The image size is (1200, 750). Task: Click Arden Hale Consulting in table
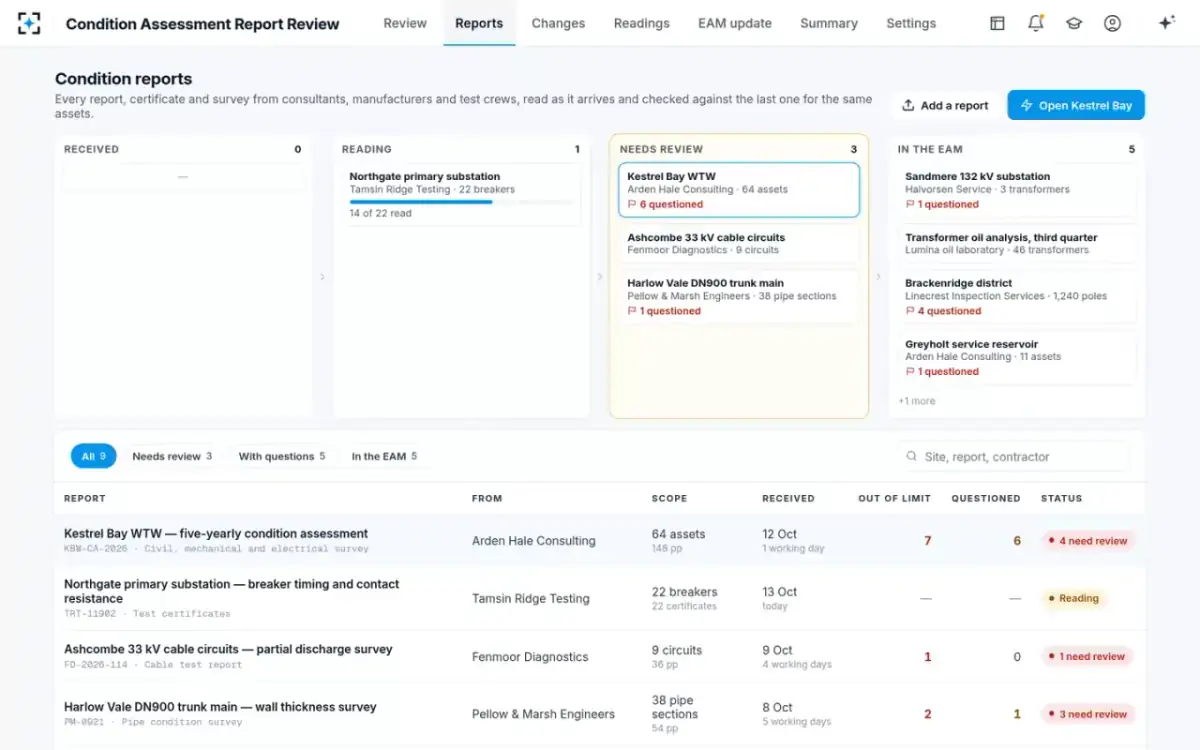pyautogui.click(x=533, y=541)
